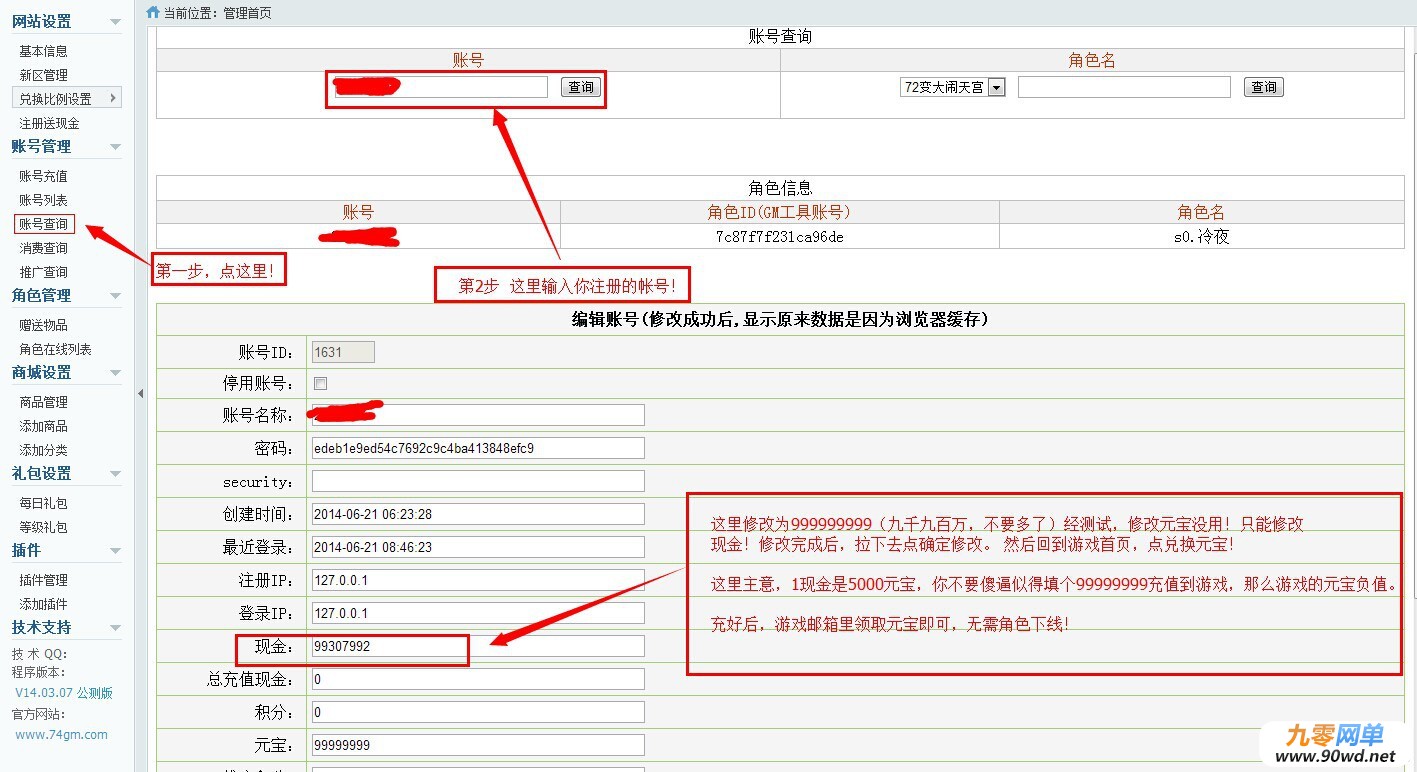The width and height of the screenshot is (1417, 772).
Task: Toggle the 礼包设置 section arrow
Action: point(115,474)
